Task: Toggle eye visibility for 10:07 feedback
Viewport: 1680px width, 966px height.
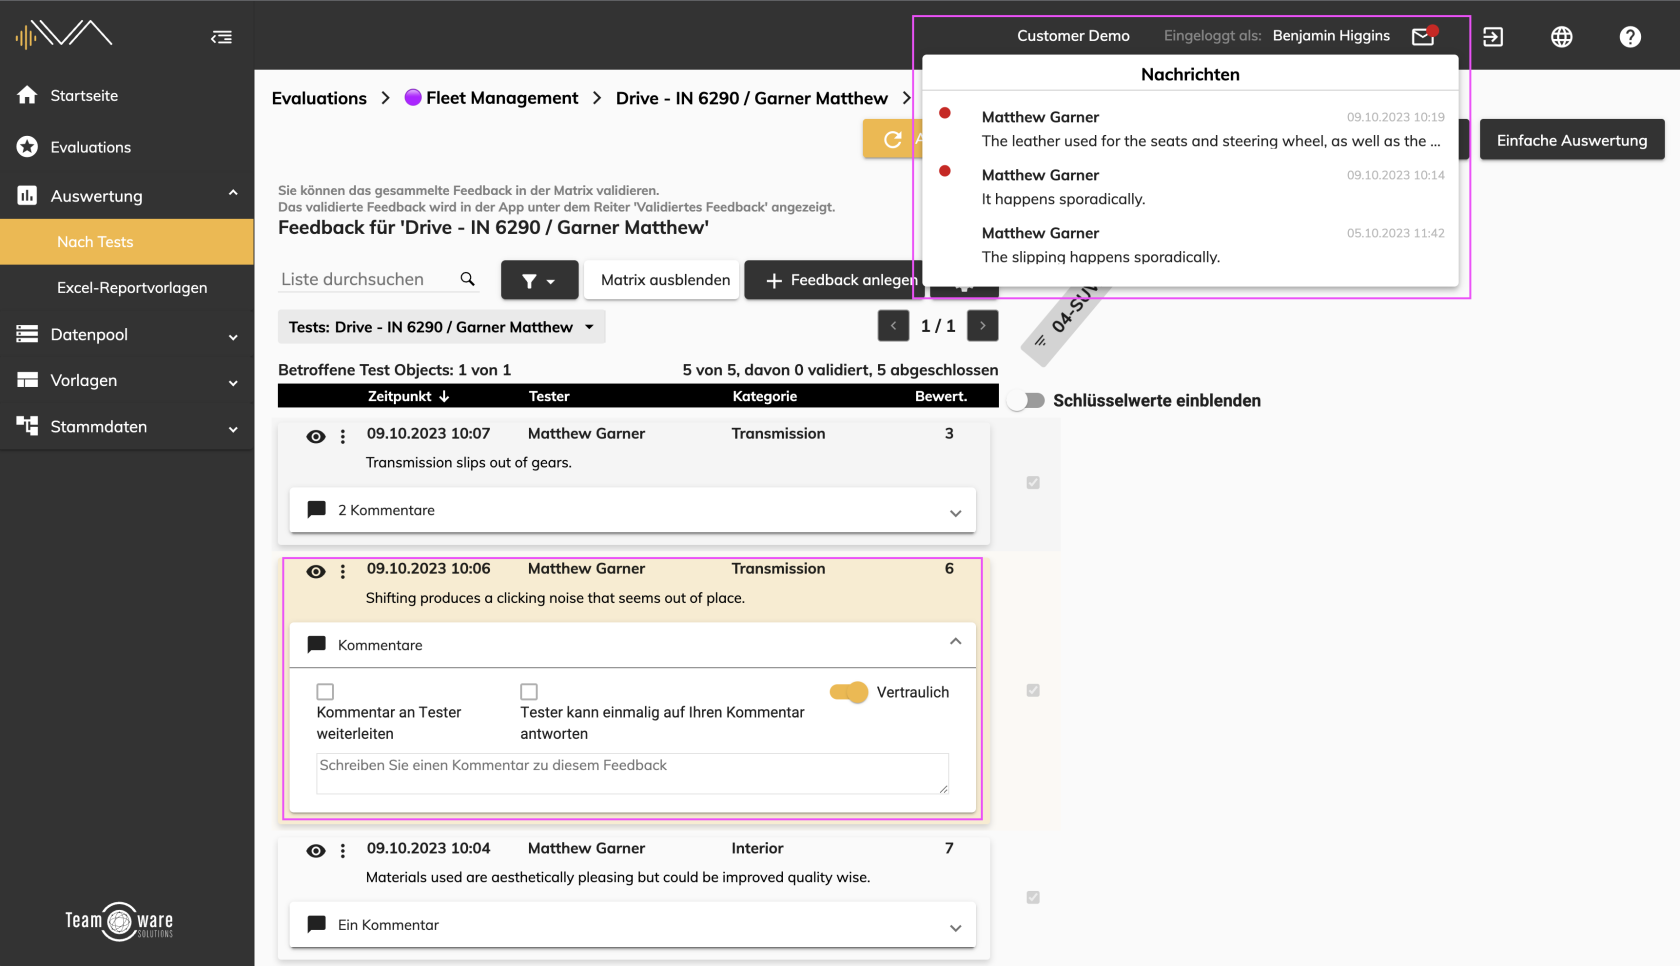Action: pyautogui.click(x=316, y=436)
